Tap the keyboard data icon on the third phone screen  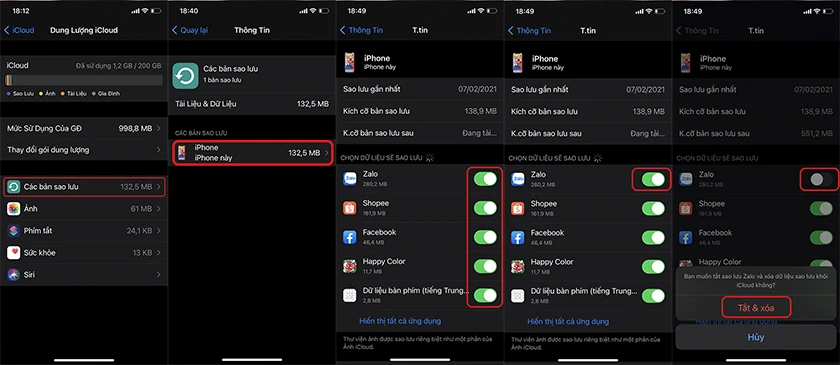[349, 295]
